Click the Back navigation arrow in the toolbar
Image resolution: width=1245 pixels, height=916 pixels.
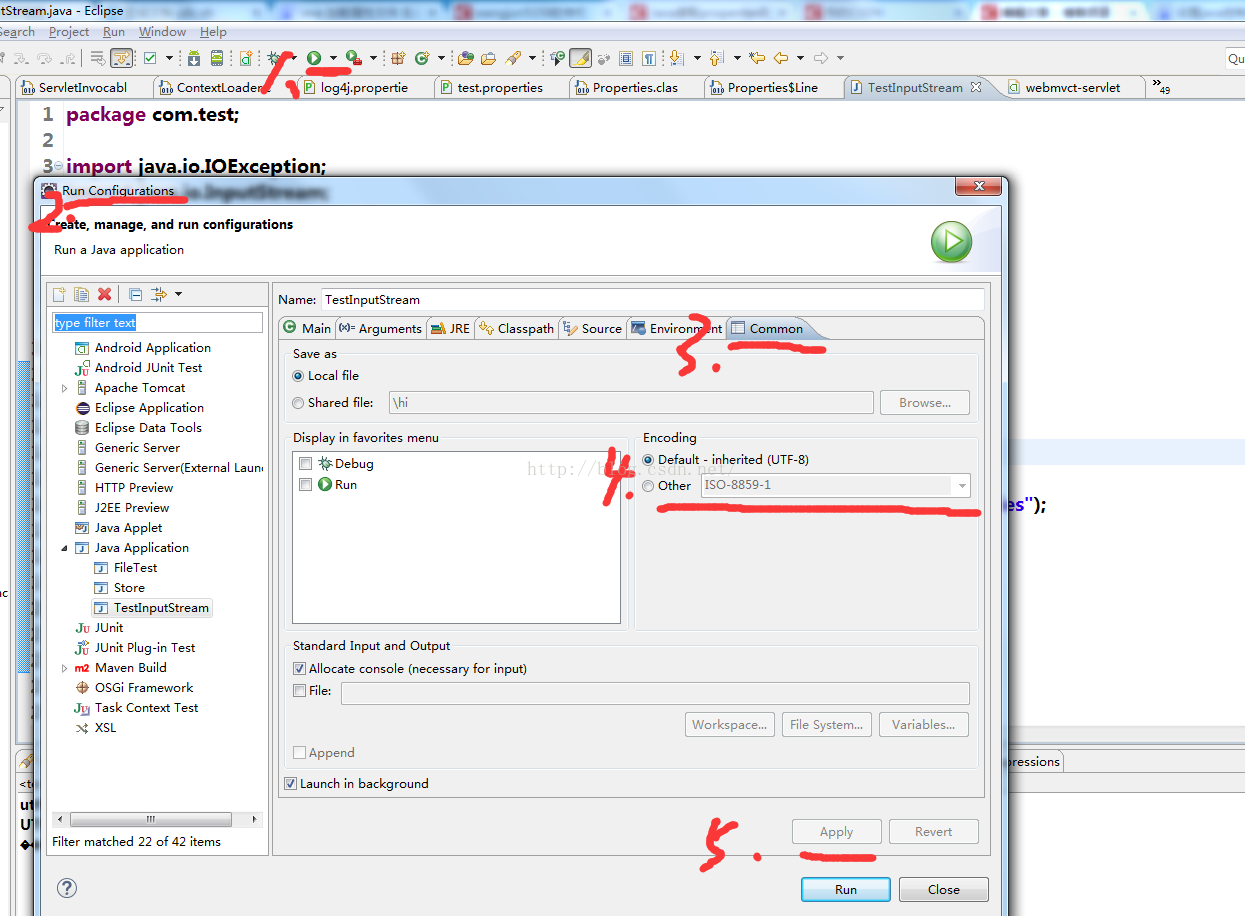[x=781, y=58]
